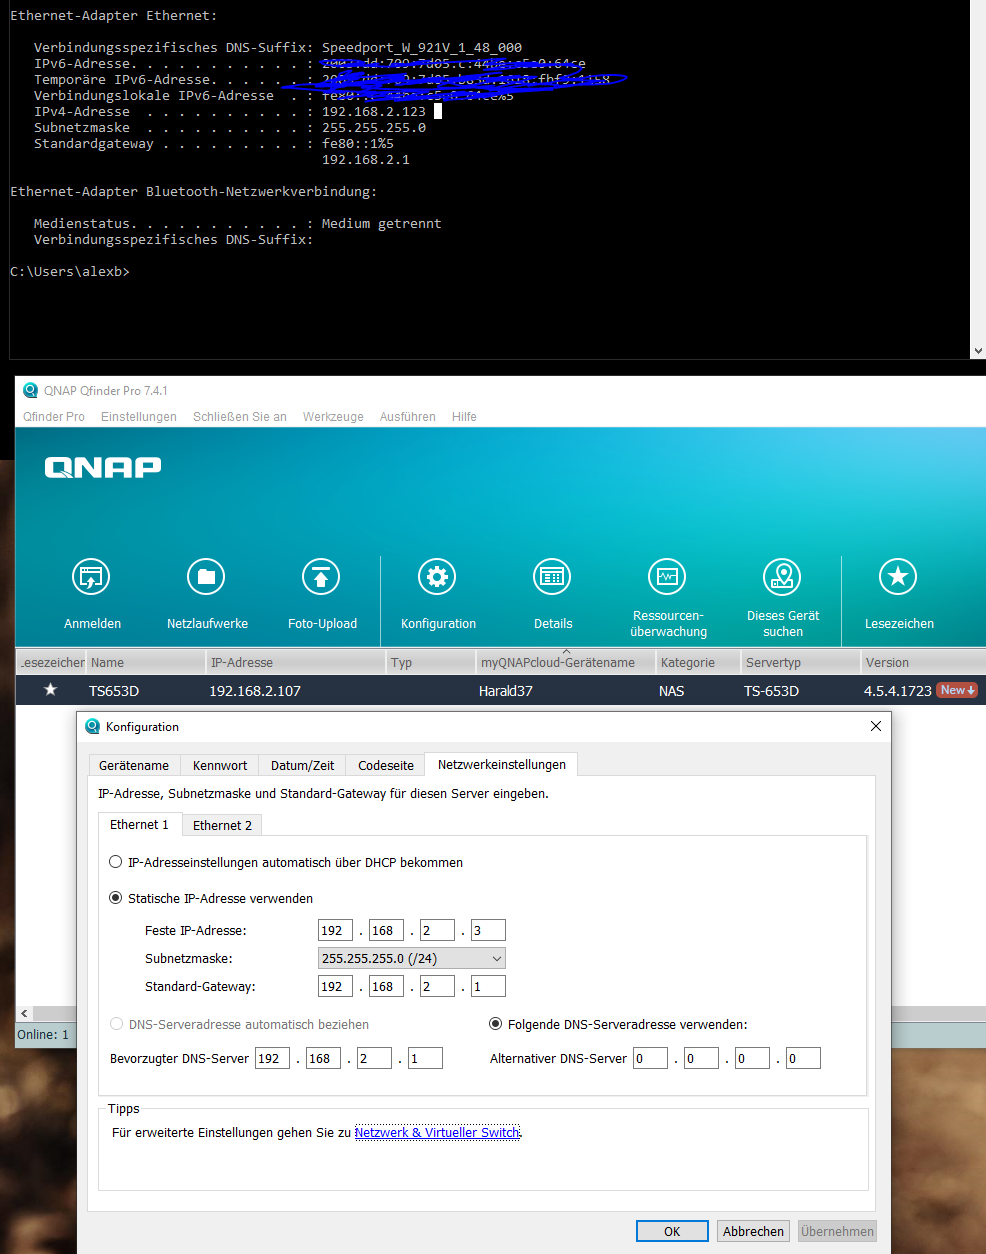Open the Werkzeuge menu
The width and height of the screenshot is (986, 1254).
tap(333, 416)
